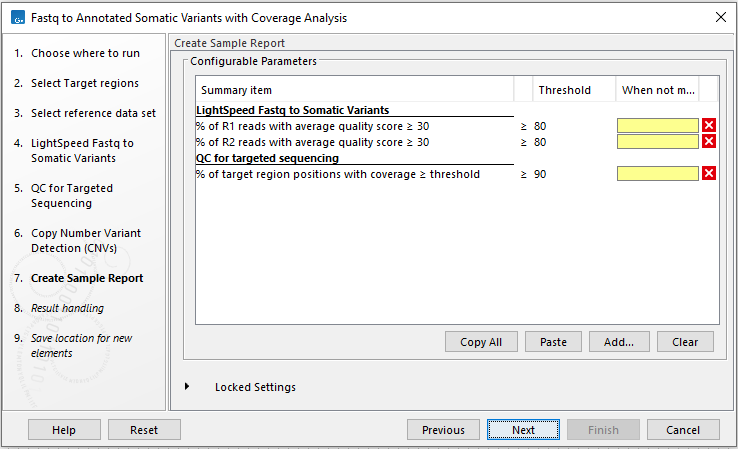Select step 6 Copy Number Variant Detection
738x449 pixels.
pos(86,241)
